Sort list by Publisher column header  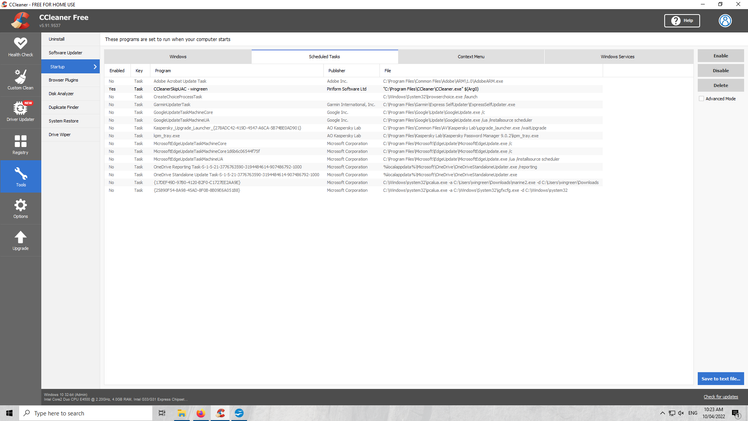337,71
